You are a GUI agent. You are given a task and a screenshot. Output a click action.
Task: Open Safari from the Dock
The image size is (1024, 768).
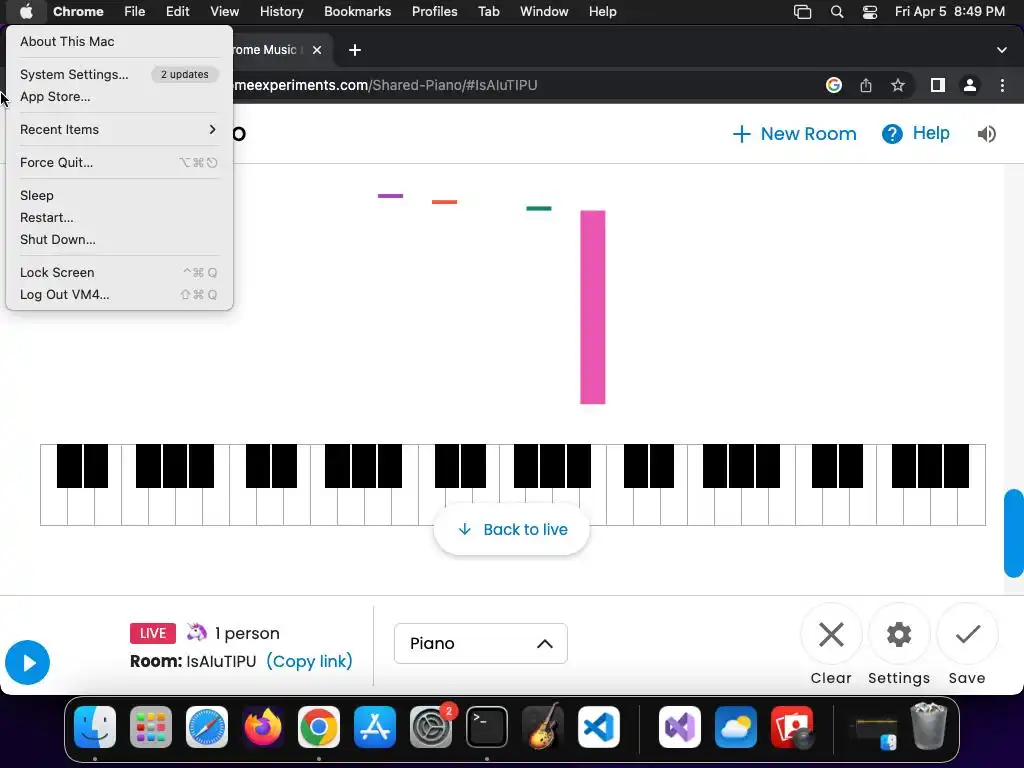click(x=207, y=727)
